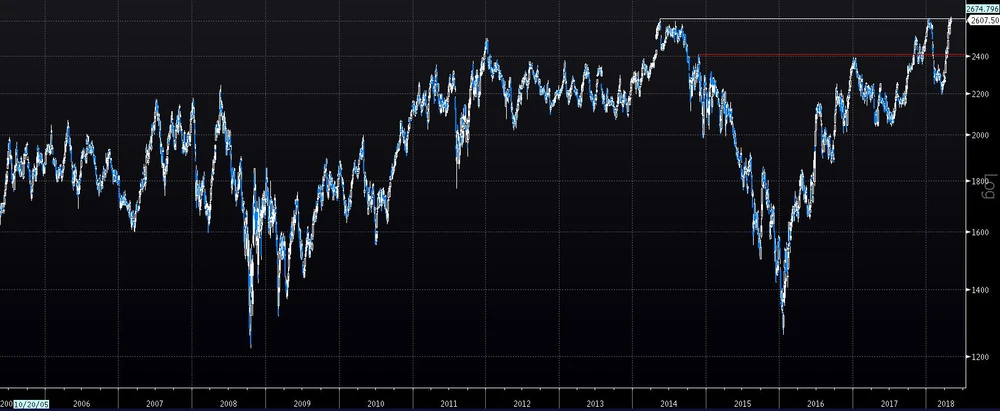Screen dimensions: 1000x411
Task: Click the 2014 label on time axis
Action: click(x=669, y=404)
